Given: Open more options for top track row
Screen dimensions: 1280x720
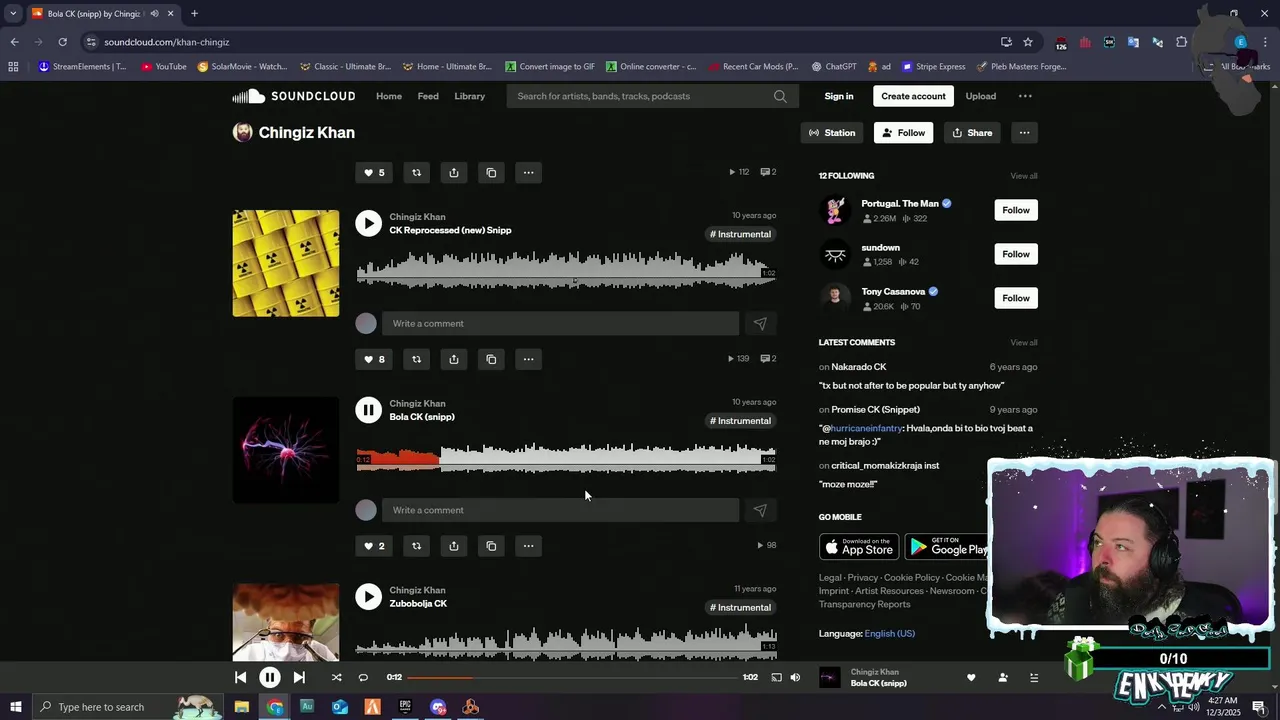Looking at the screenshot, I should click(528, 172).
